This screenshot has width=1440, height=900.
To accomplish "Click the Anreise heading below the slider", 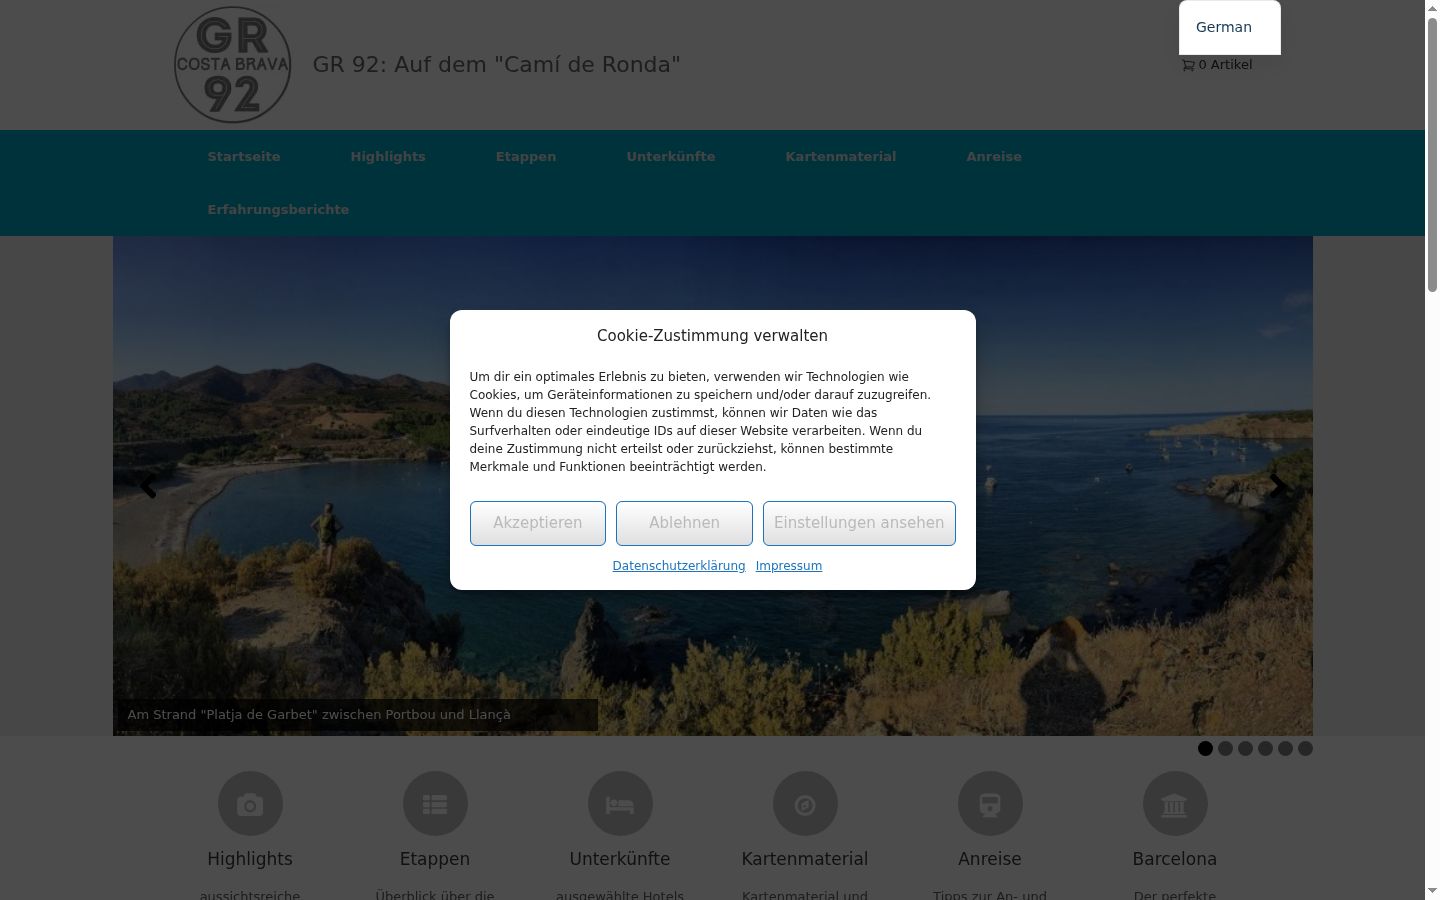I will 990,859.
